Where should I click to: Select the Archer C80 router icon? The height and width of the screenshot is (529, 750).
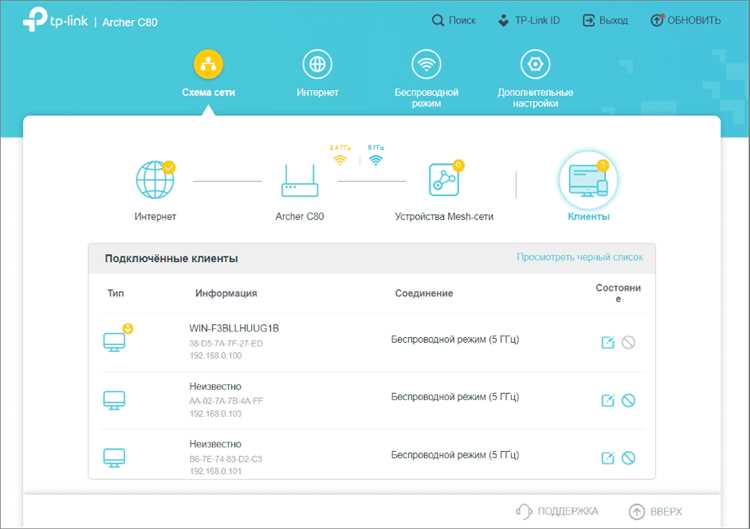pyautogui.click(x=299, y=181)
